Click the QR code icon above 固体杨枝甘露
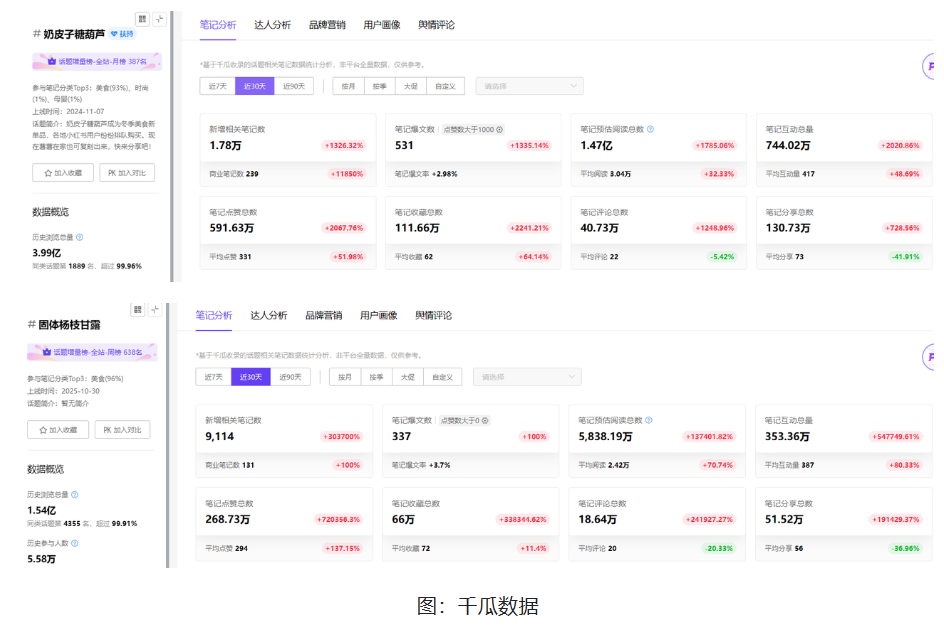This screenshot has width=944, height=633. tap(138, 310)
